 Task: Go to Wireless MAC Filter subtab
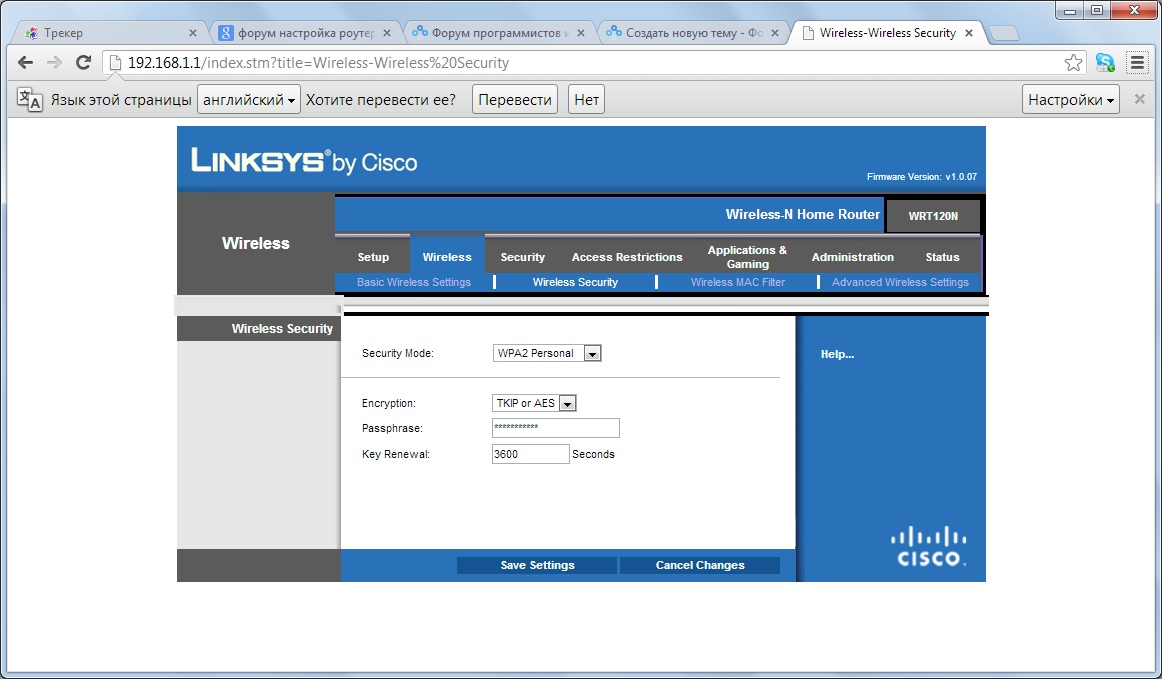pos(737,282)
